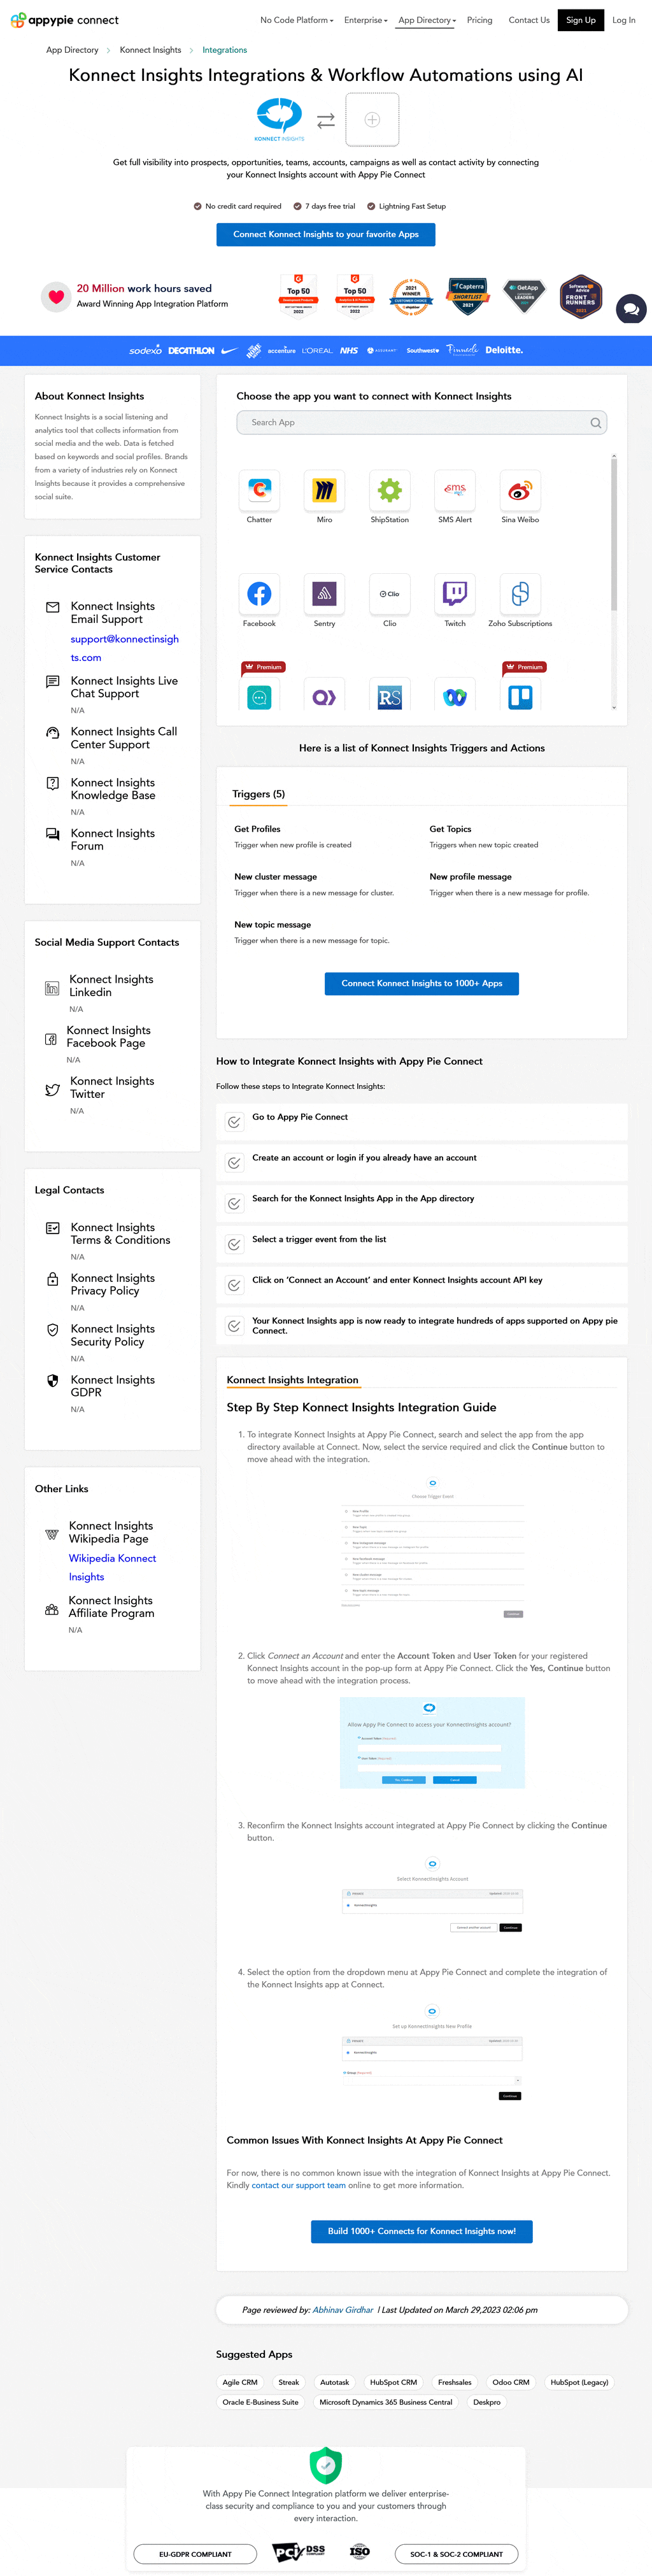Select the Streak suggested app tag
Viewport: 652px width, 2576px height.
[289, 2382]
